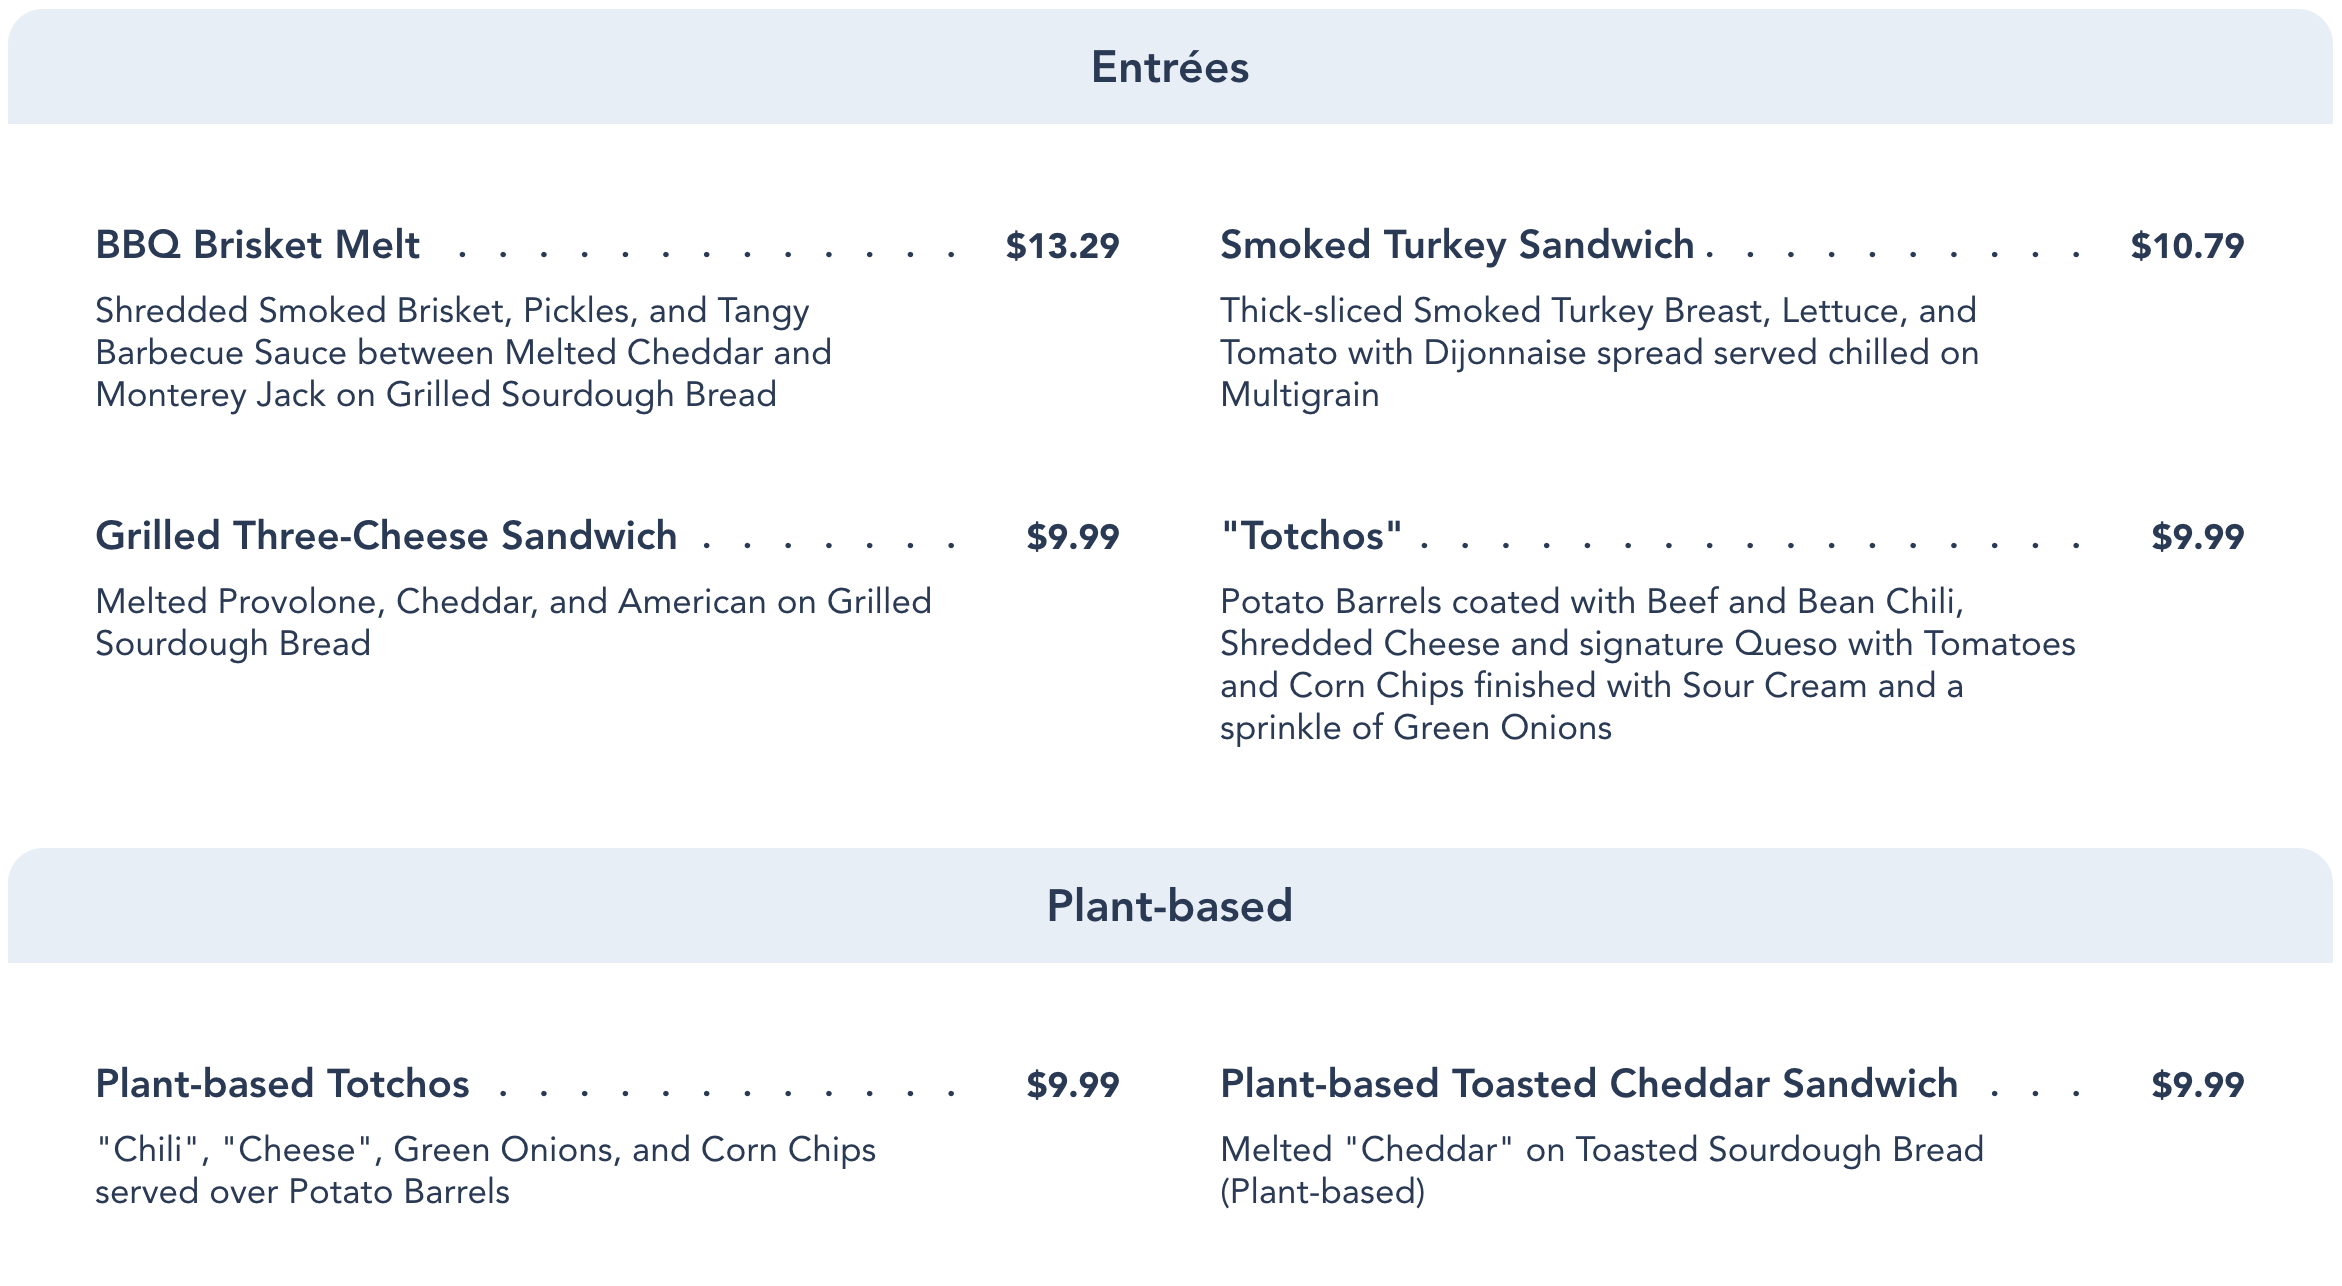
Task: Click the Plant-based section header
Action: pos(1169,906)
